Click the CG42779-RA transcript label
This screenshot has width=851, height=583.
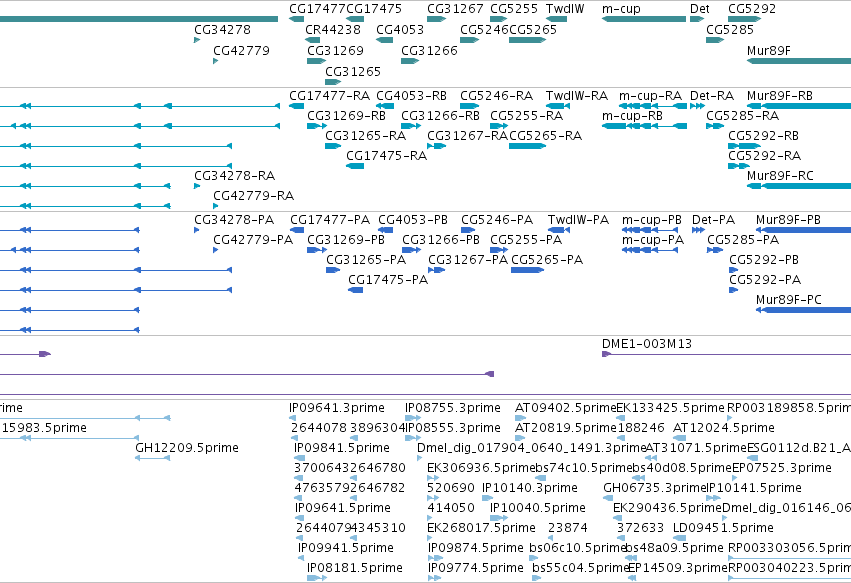(253, 195)
